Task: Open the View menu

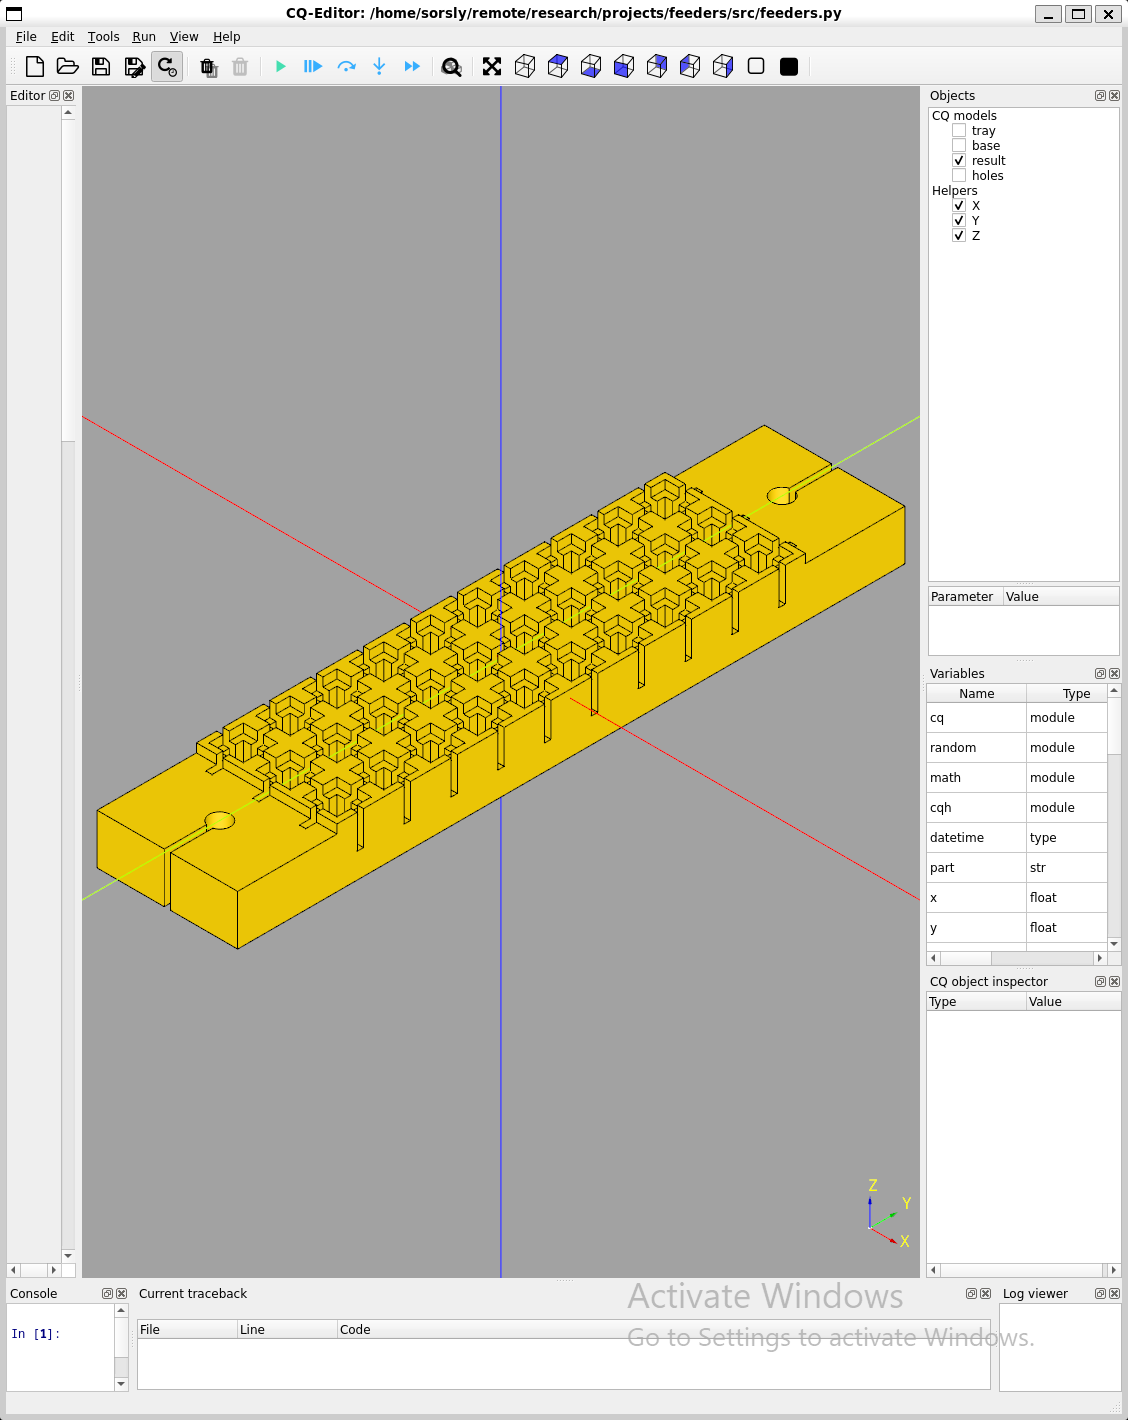Action: pos(184,37)
